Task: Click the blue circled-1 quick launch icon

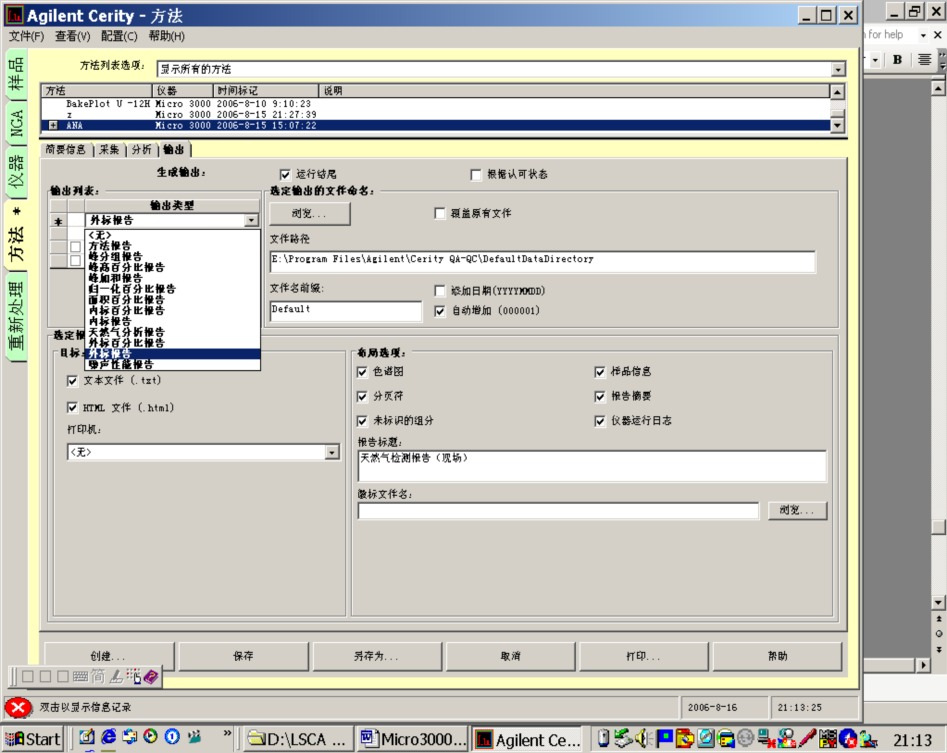Action: (x=172, y=737)
